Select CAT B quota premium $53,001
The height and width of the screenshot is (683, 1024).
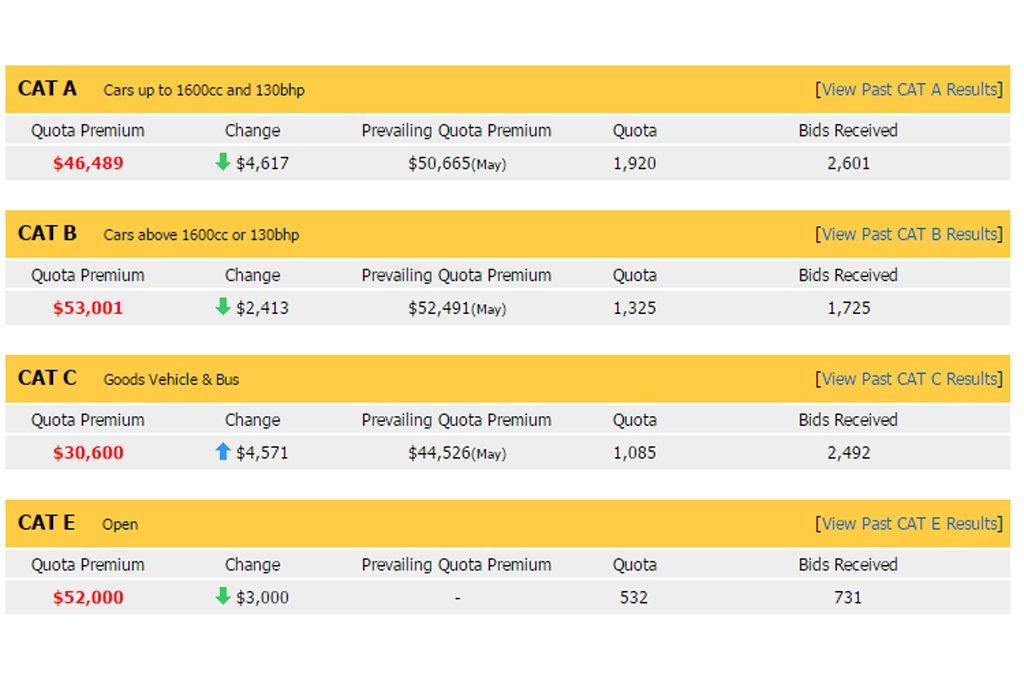click(x=88, y=308)
